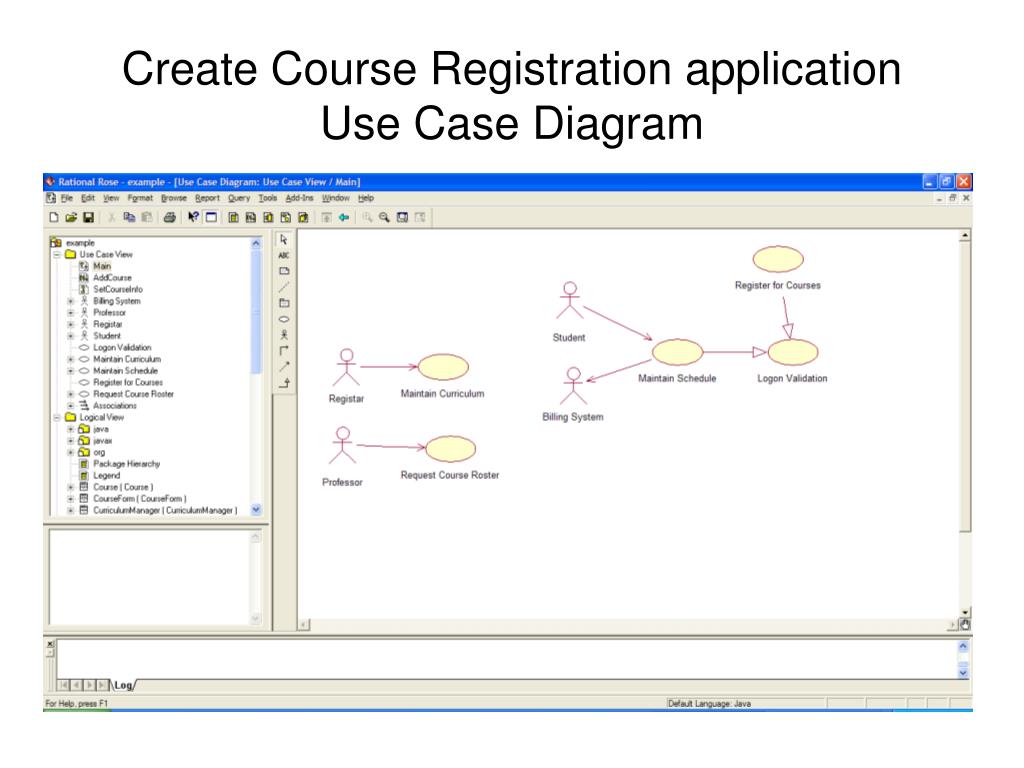Open the Query menu
Screen dimensions: 1024x768
pos(239,198)
